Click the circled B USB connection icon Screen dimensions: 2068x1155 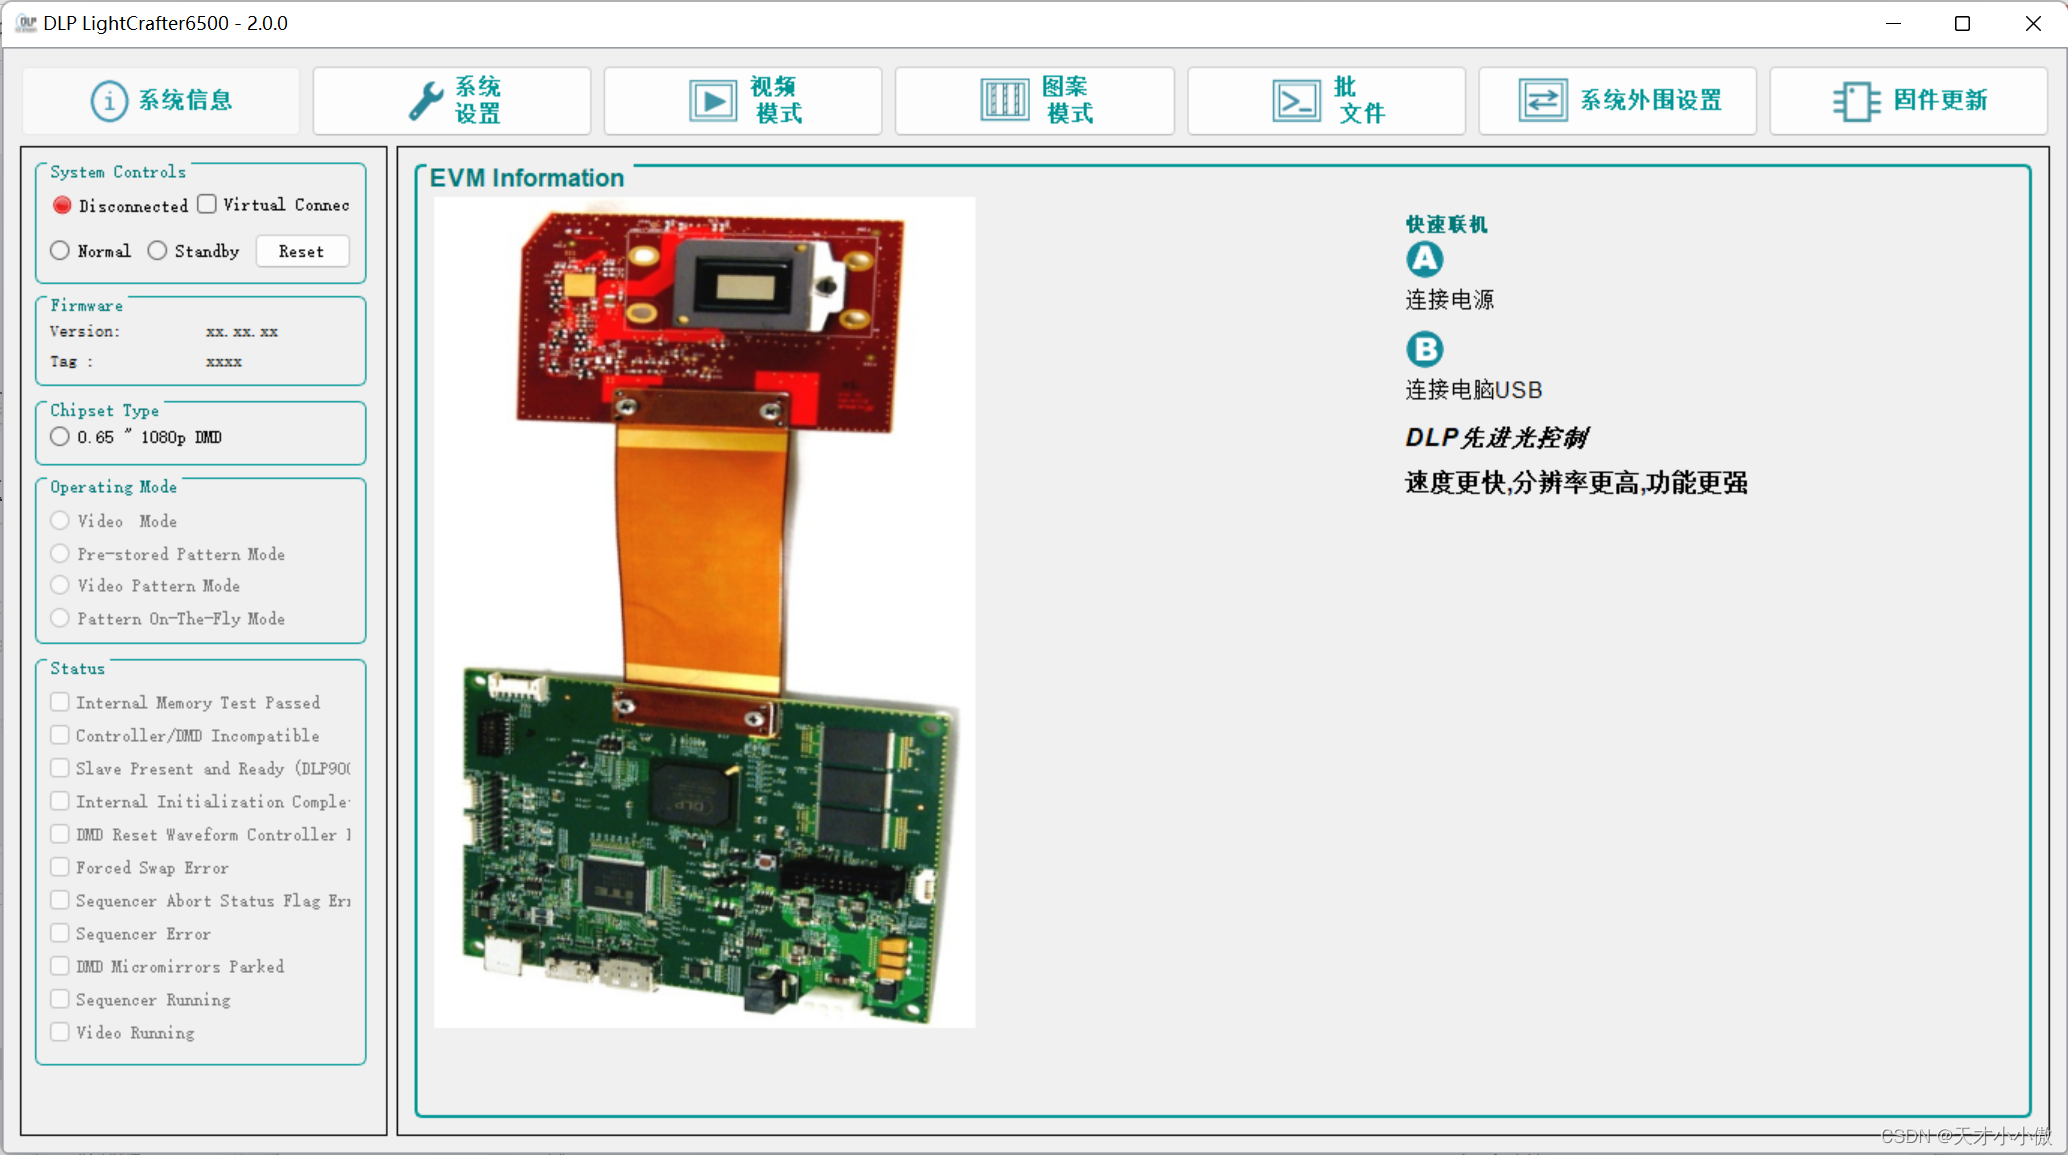click(1424, 349)
